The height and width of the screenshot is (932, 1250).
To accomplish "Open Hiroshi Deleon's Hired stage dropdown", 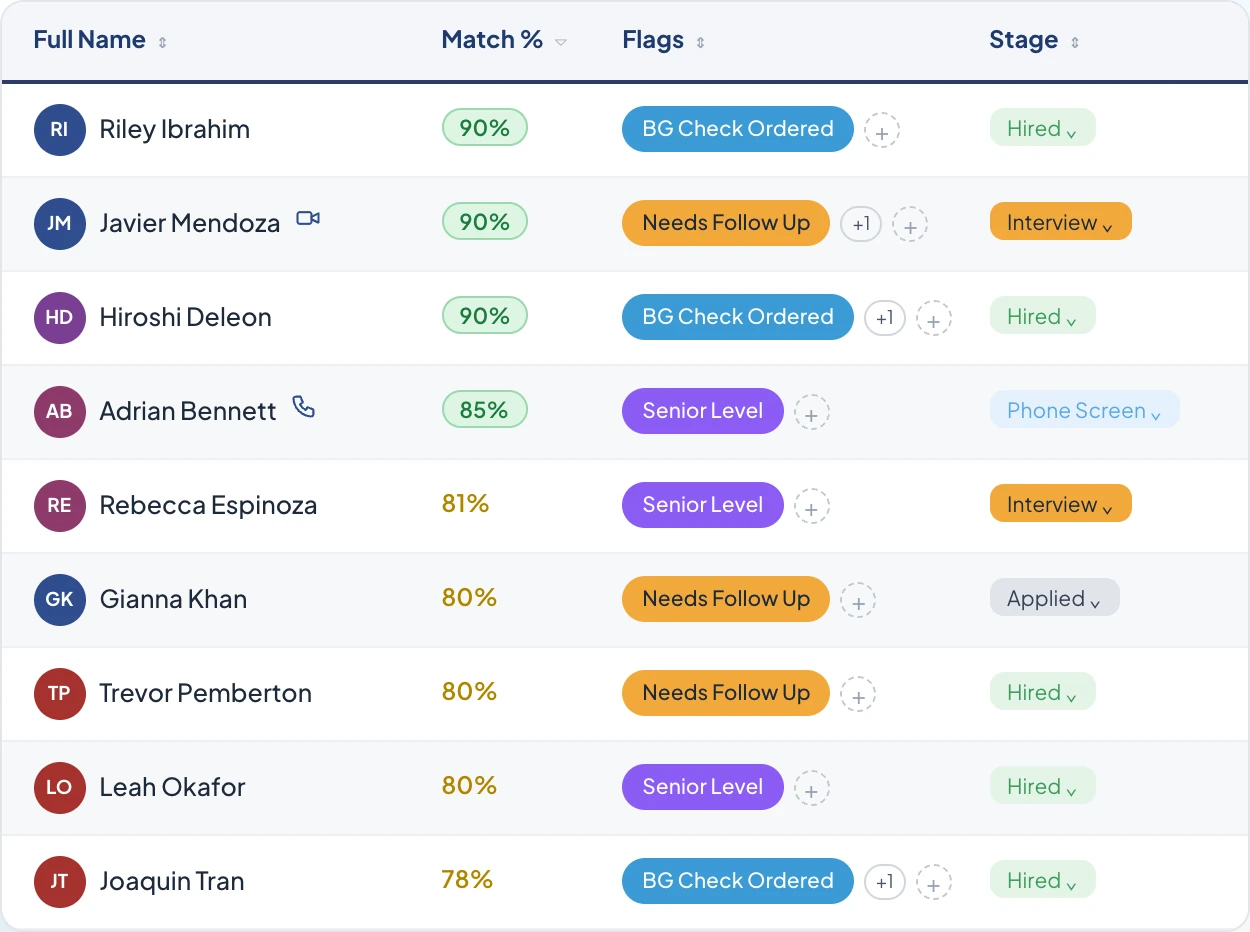I will click(1043, 316).
